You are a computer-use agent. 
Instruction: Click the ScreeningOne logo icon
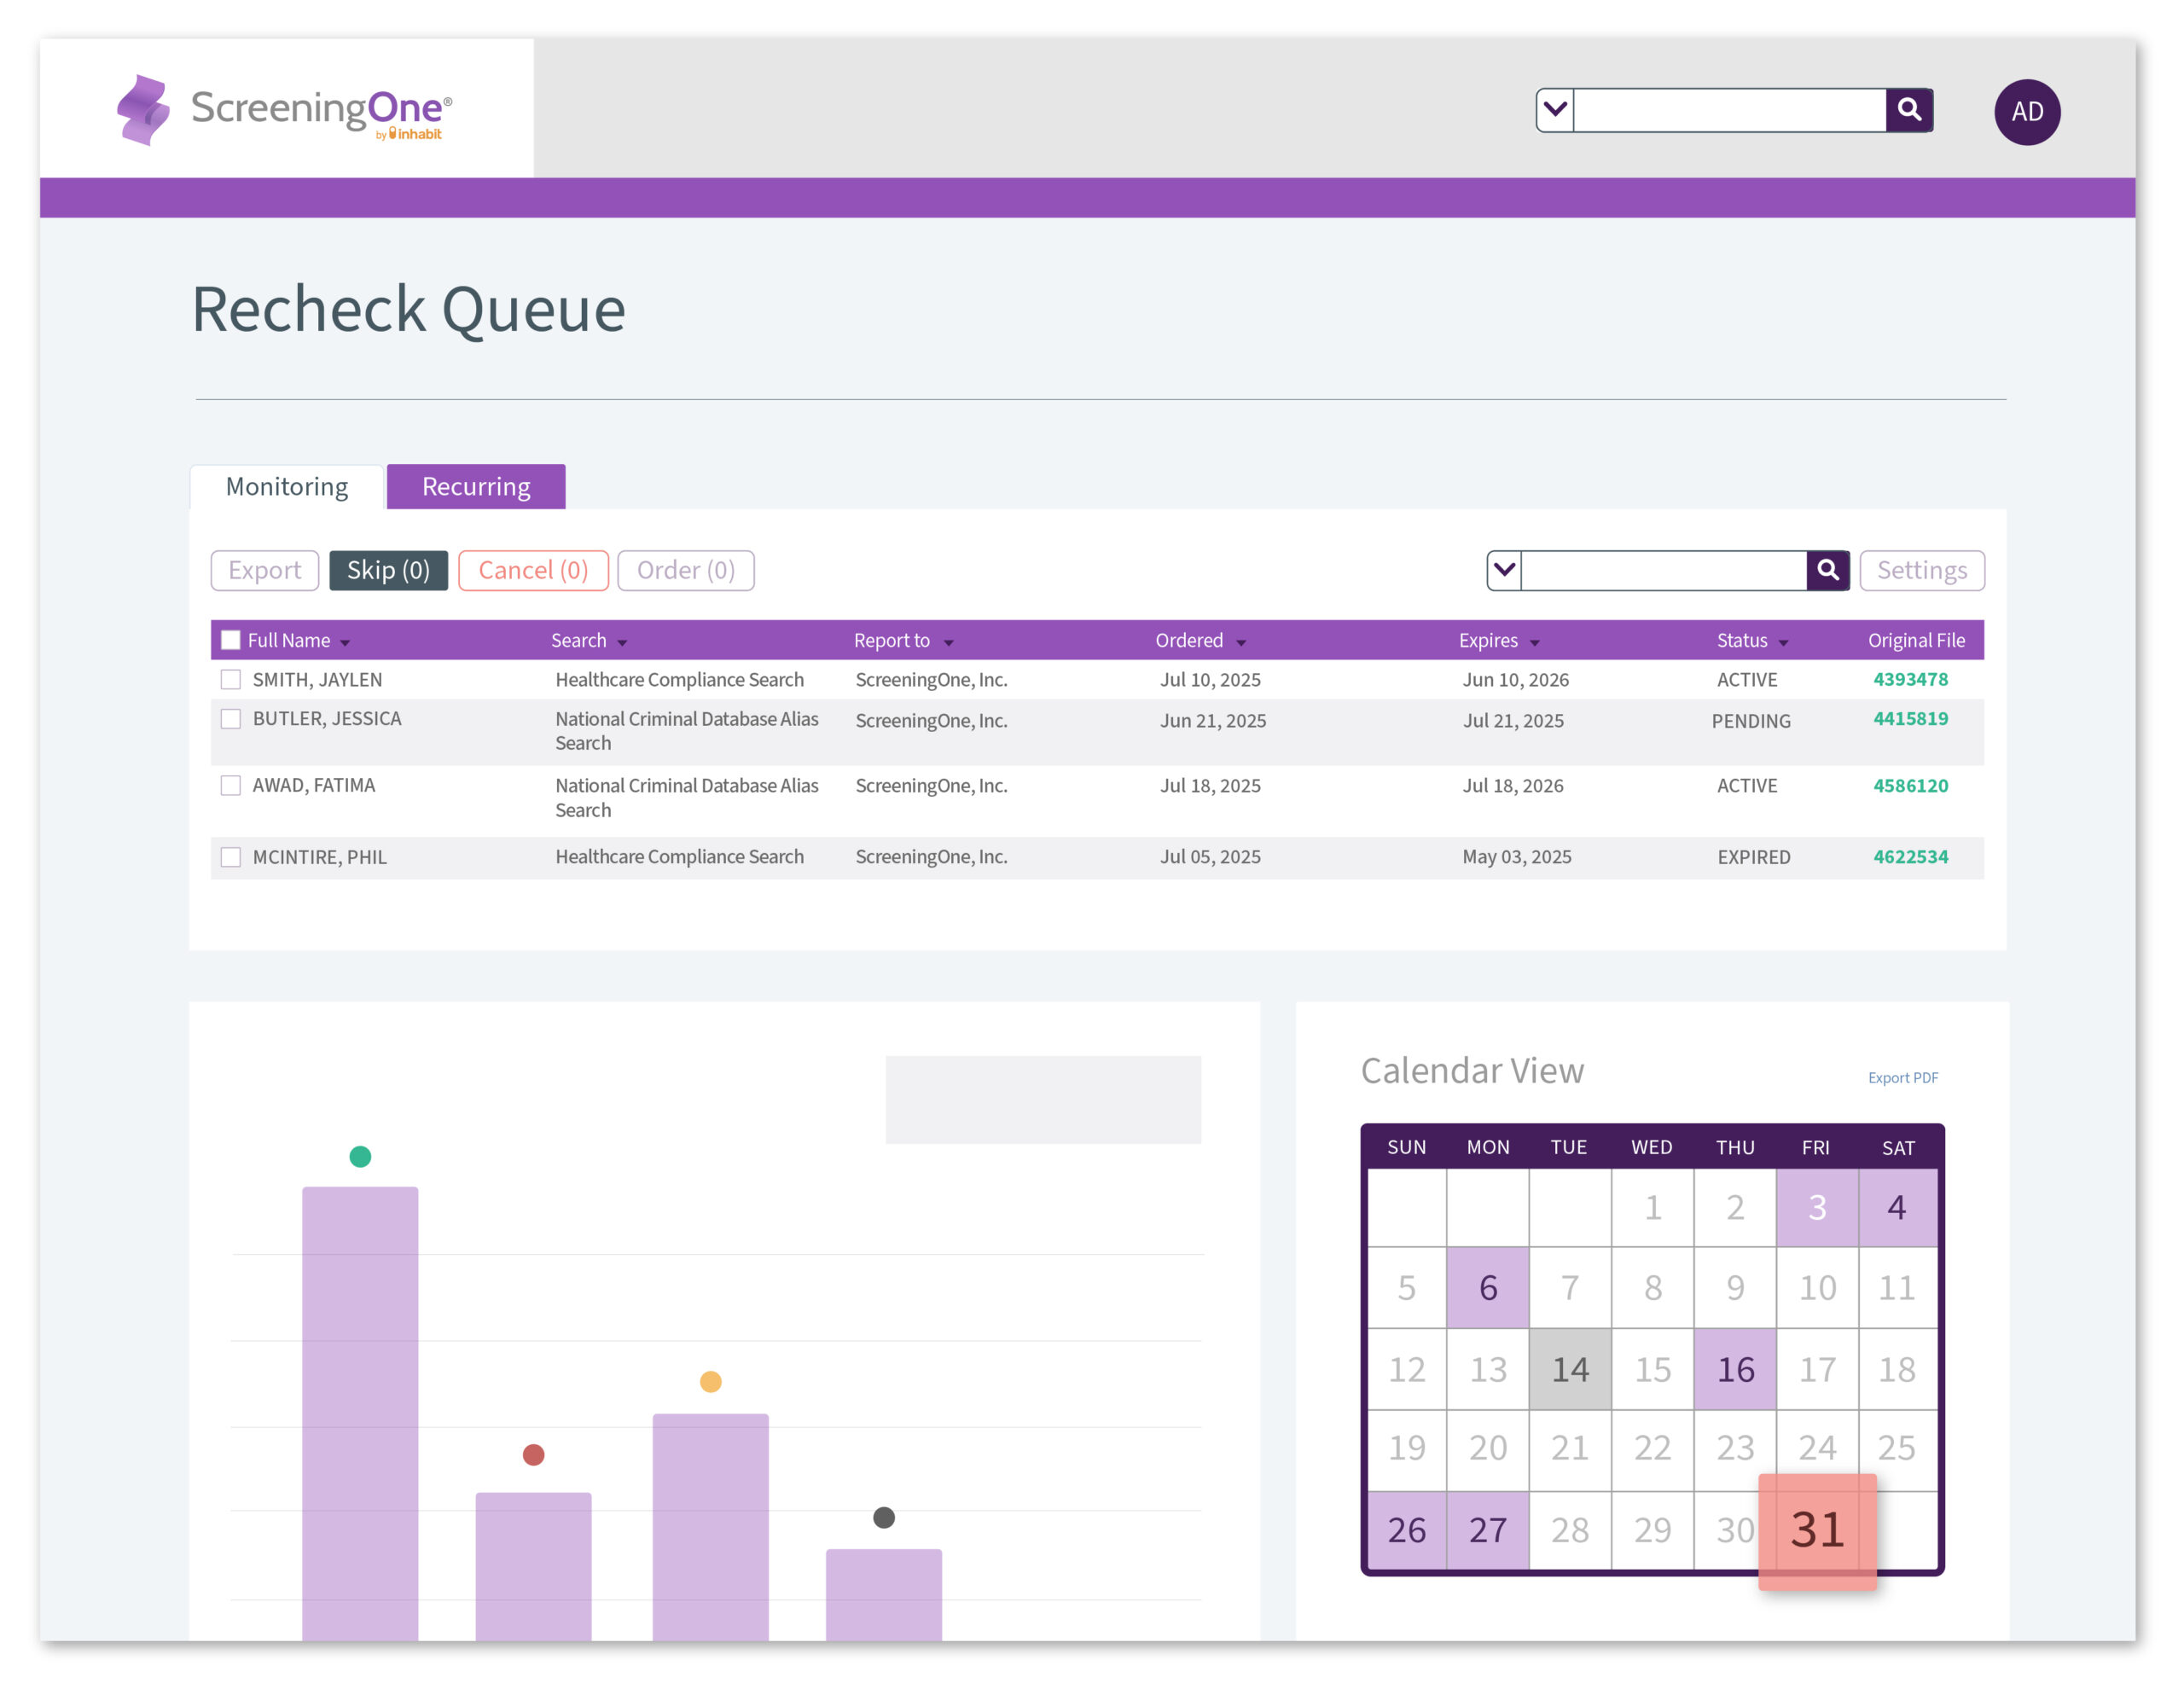click(143, 109)
